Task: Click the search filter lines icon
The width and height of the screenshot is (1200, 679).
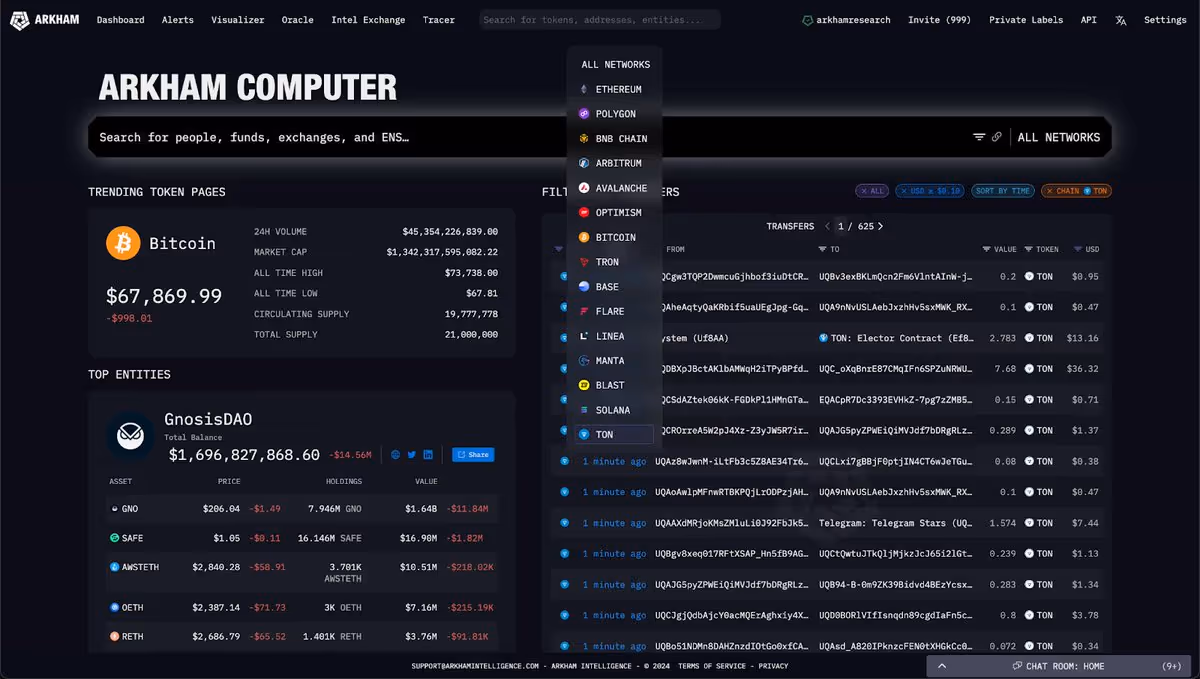Action: coord(979,137)
